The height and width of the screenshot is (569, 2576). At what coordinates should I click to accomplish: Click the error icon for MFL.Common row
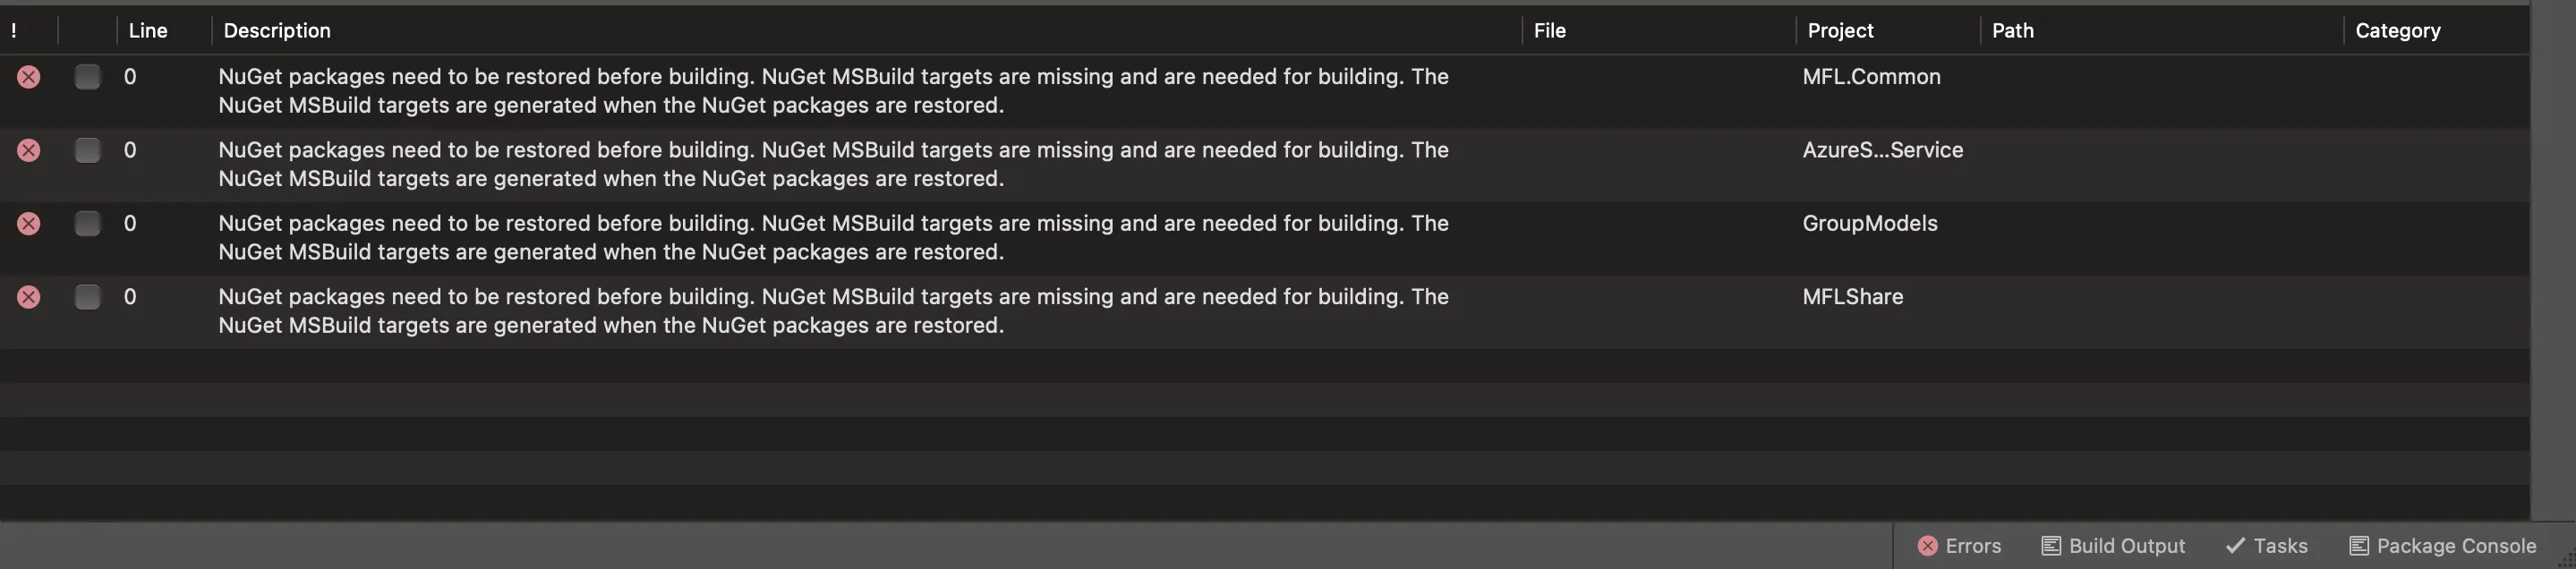(x=29, y=77)
